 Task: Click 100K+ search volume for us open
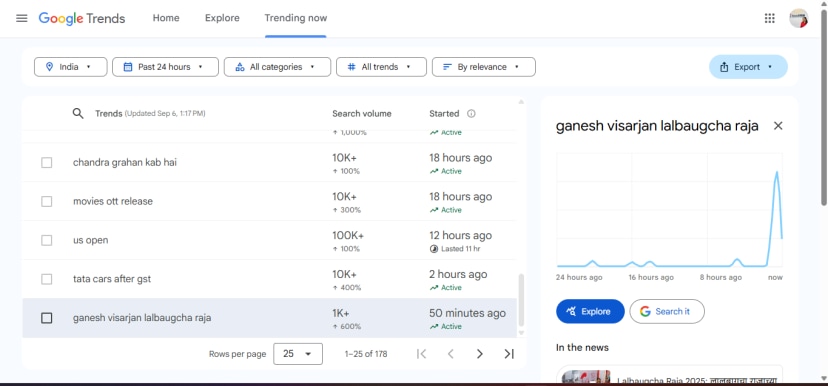[348, 236]
